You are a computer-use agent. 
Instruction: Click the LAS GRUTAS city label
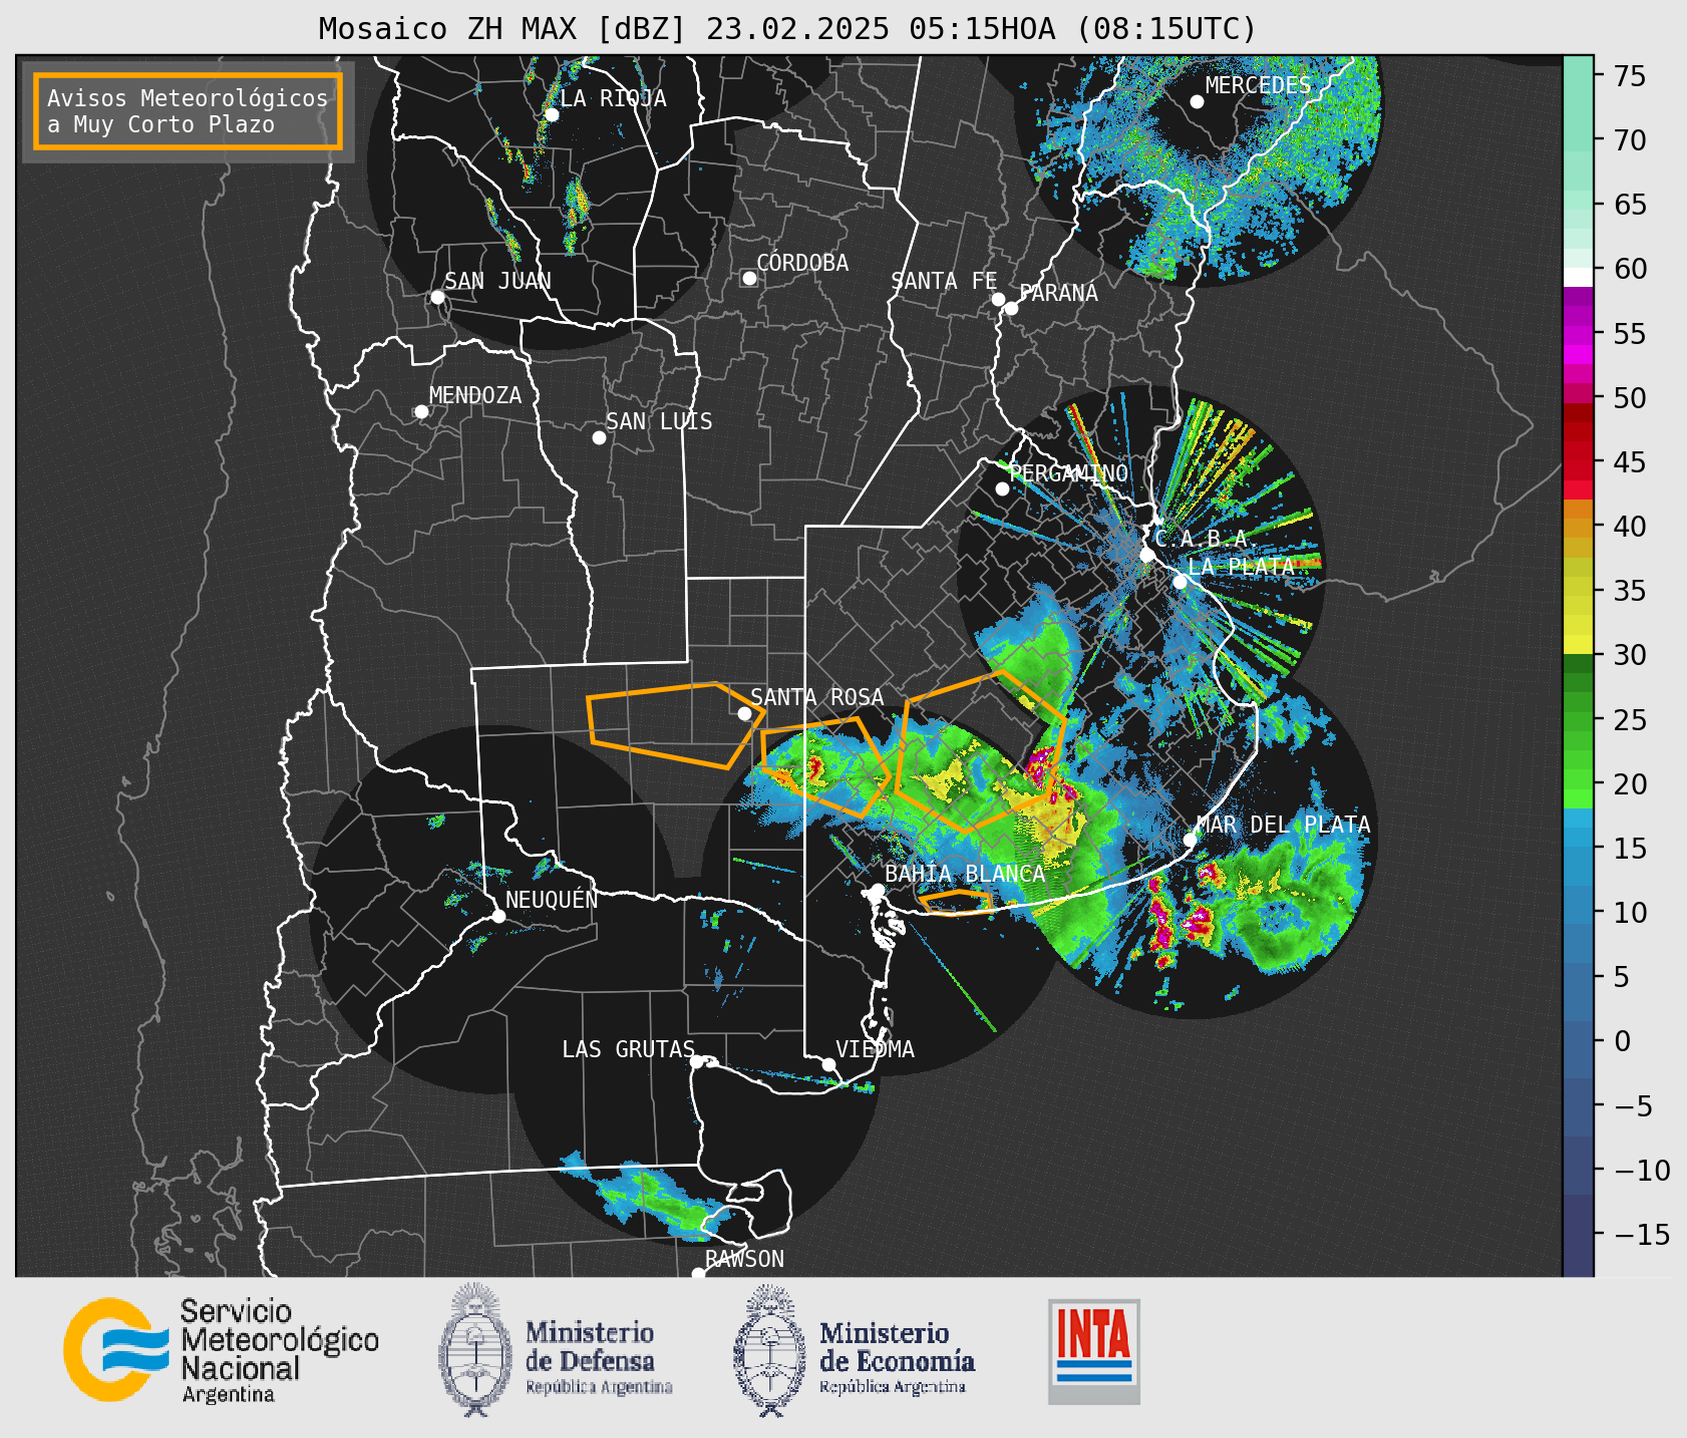628,1049
